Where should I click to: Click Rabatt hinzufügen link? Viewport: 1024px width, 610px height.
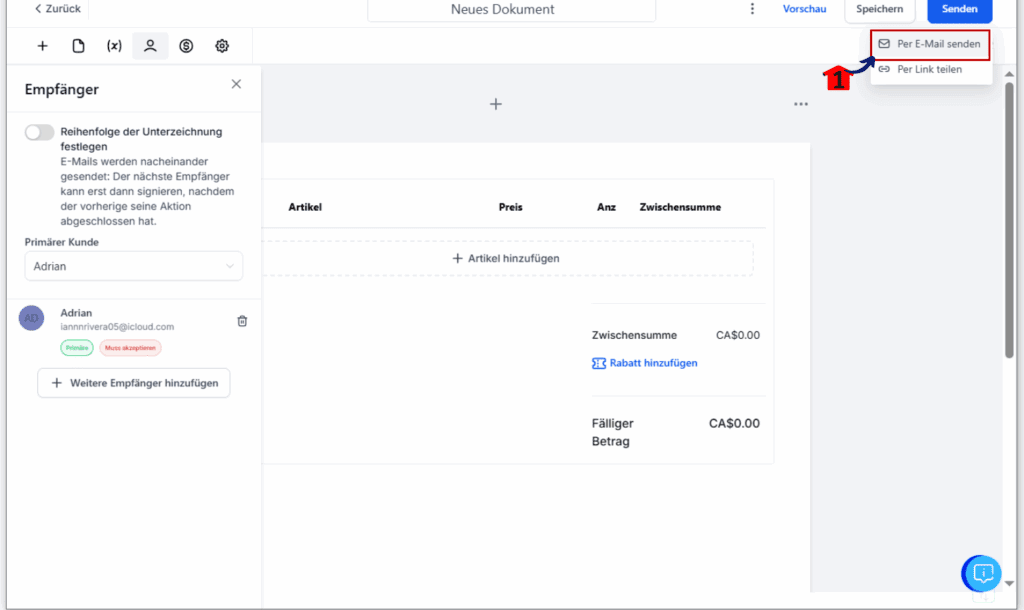point(645,363)
